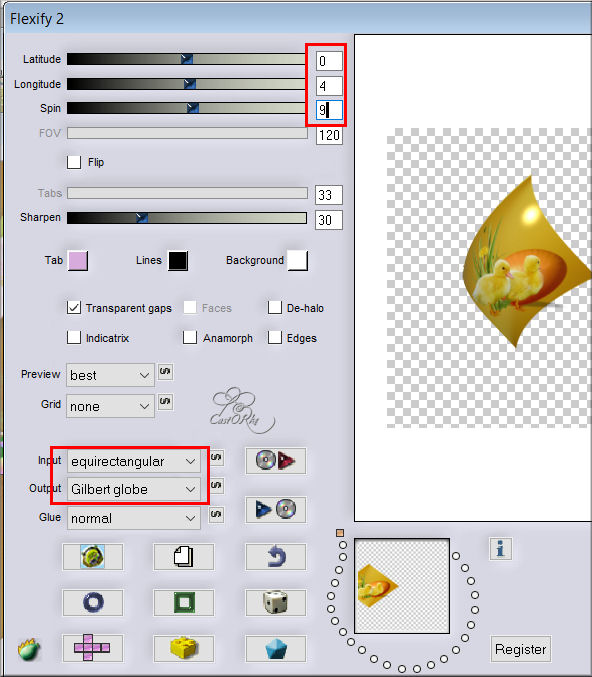Click the blue undo arrow button
Image resolution: width=592 pixels, height=677 pixels.
coord(275,557)
